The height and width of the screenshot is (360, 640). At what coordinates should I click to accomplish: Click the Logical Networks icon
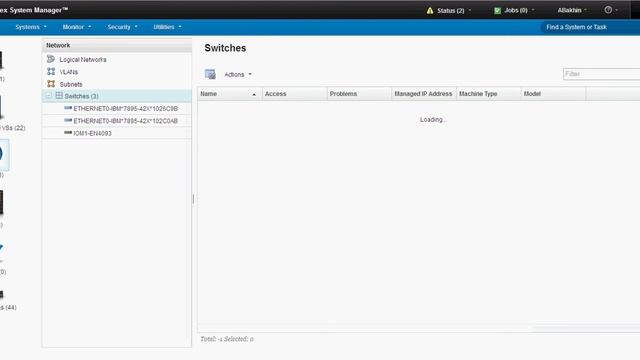point(51,59)
